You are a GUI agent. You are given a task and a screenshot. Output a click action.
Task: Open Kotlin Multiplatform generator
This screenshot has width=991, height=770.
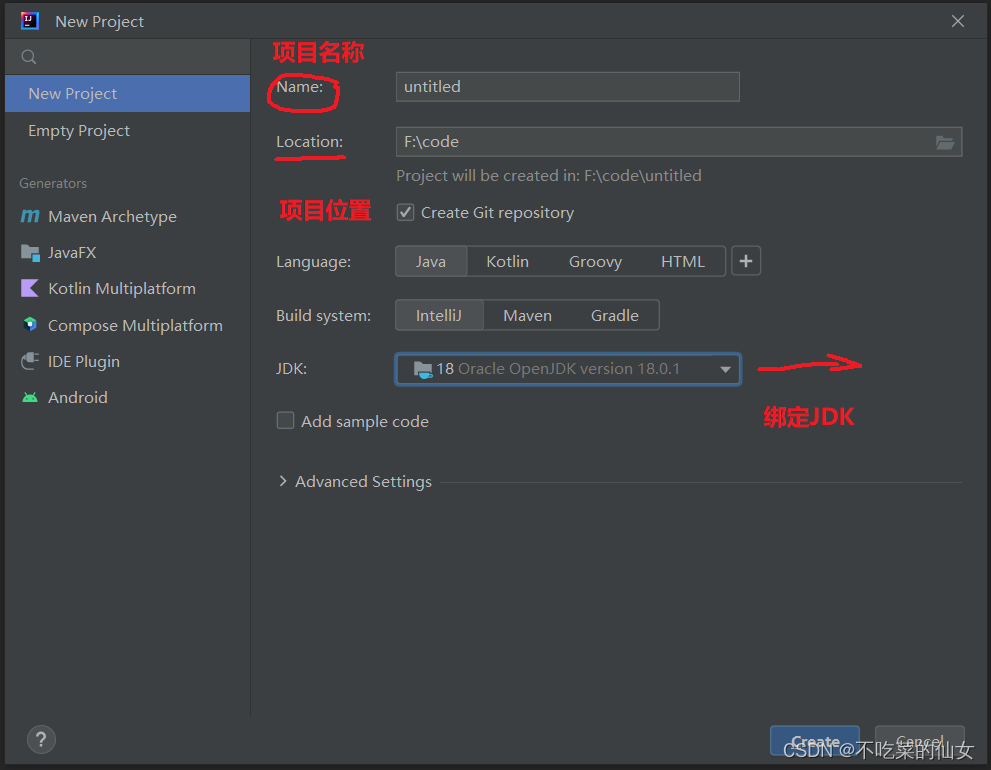click(x=128, y=288)
